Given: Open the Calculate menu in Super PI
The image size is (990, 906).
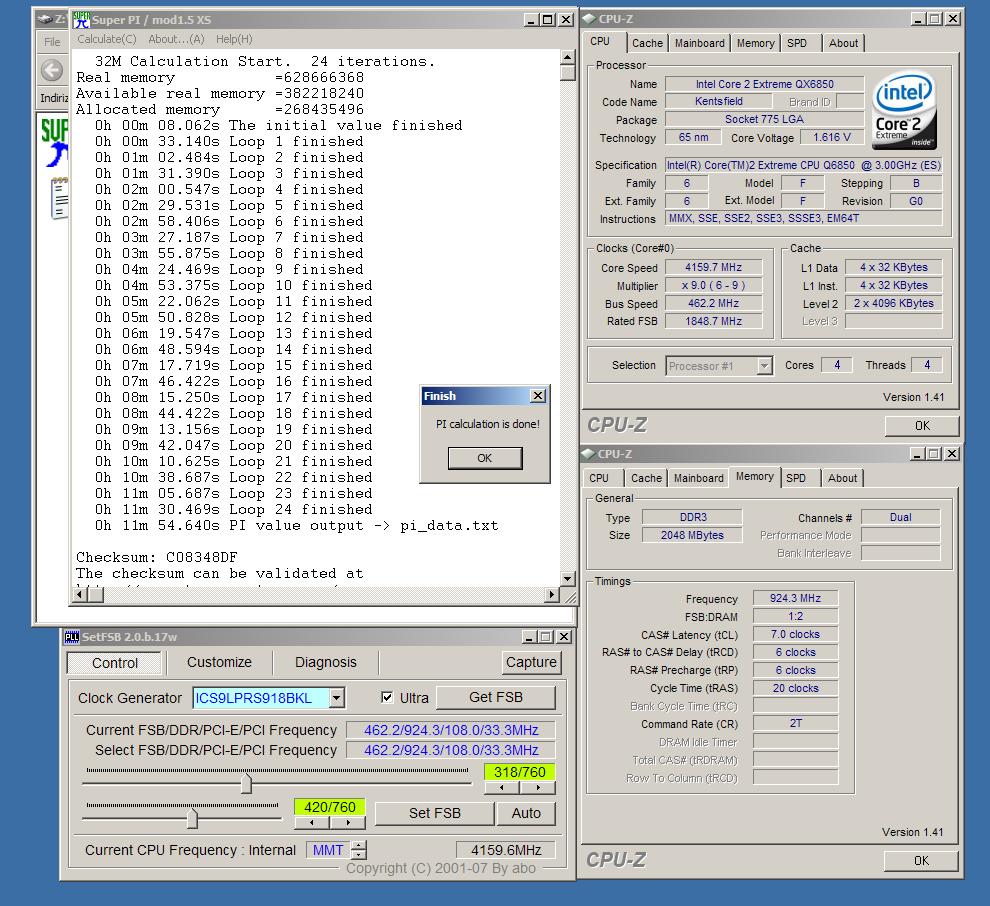Looking at the screenshot, I should pos(107,39).
